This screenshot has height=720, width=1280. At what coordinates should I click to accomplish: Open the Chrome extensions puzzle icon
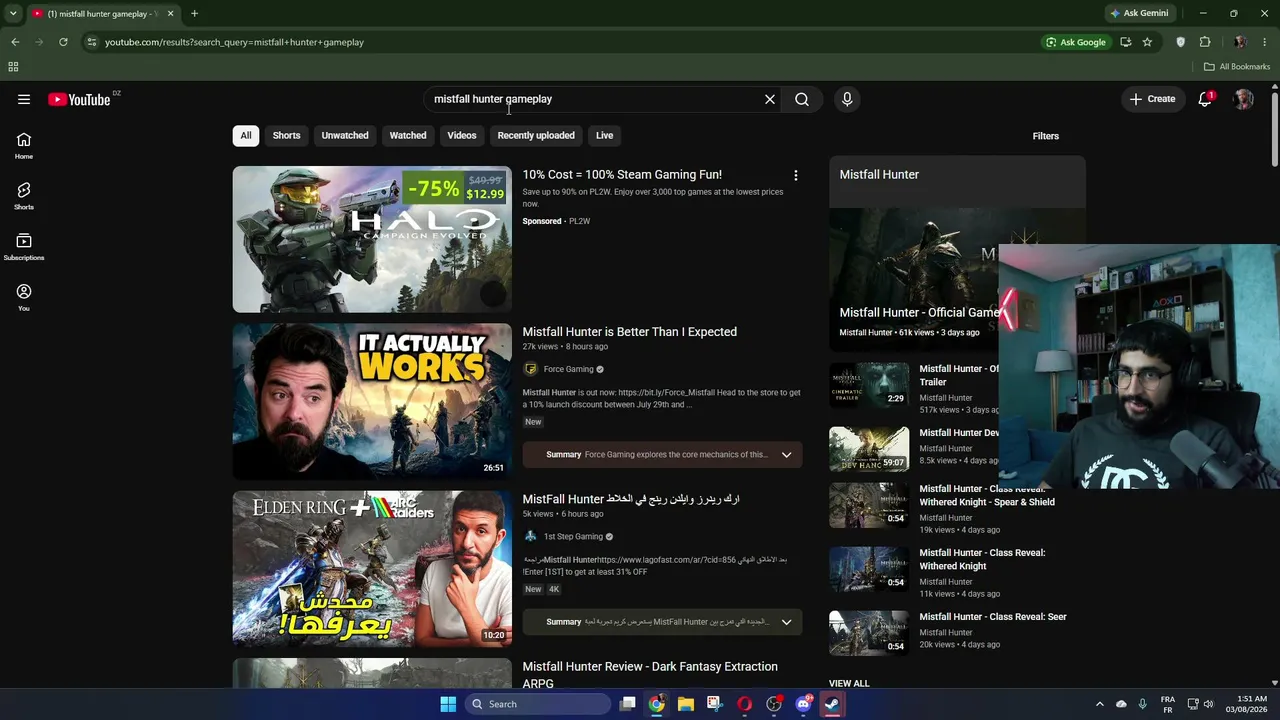pos(1205,42)
